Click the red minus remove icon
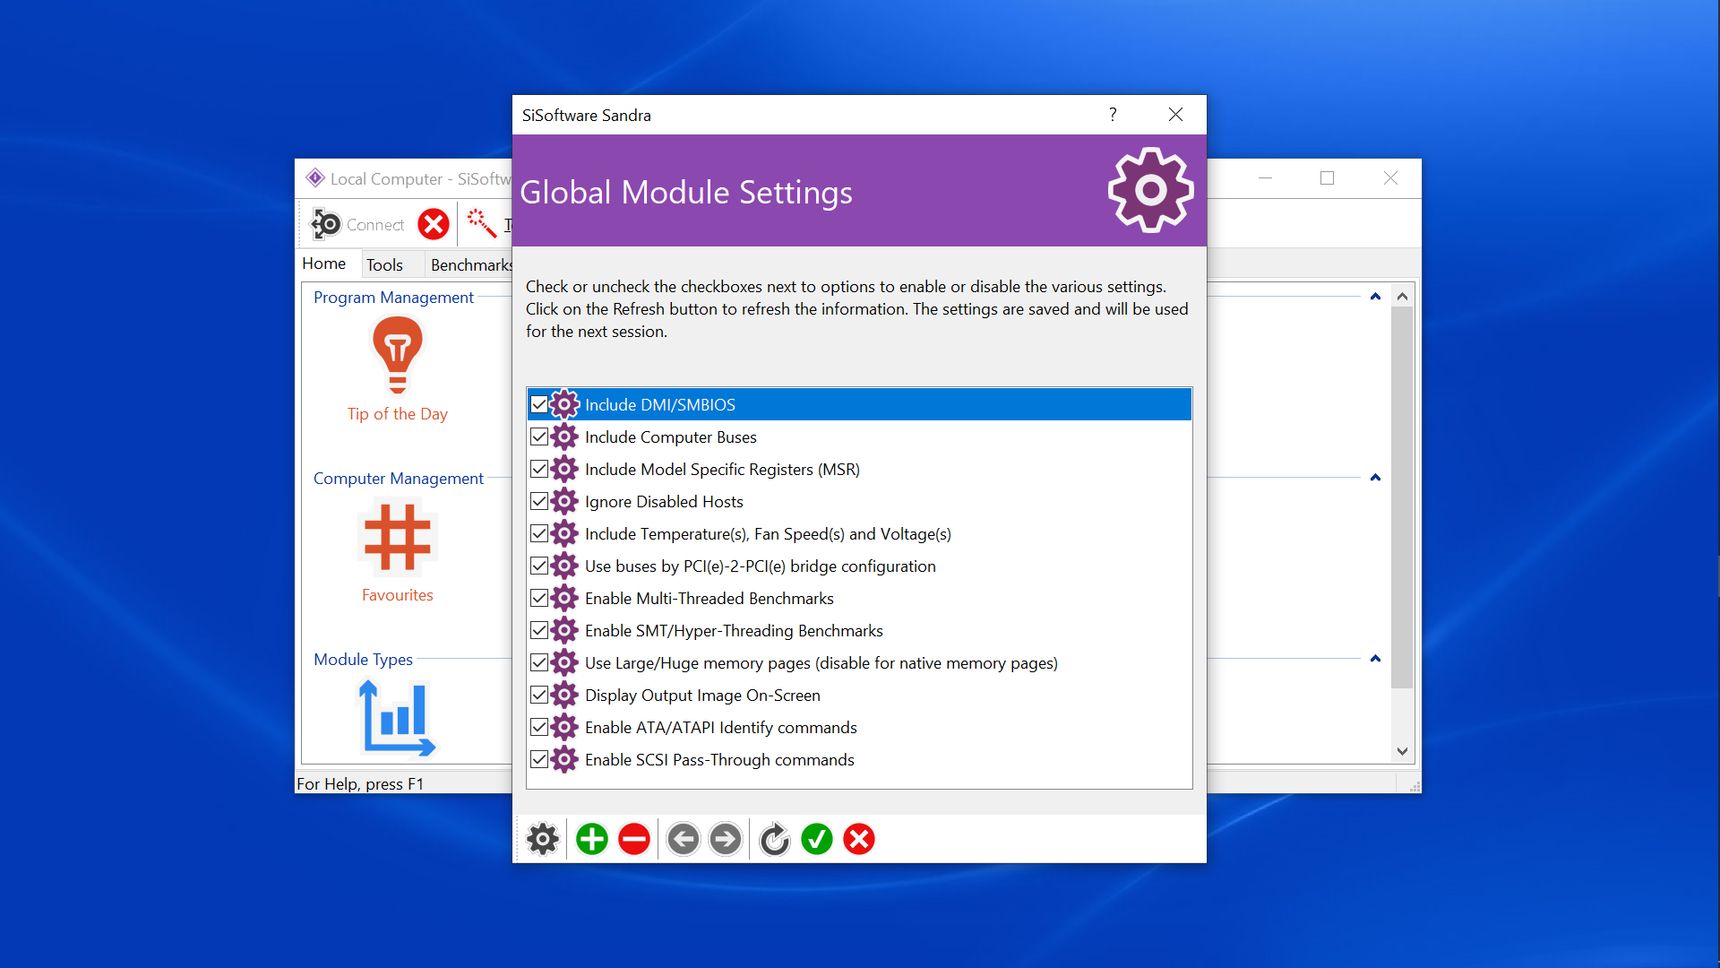Screen dimensions: 1720x968 tap(634, 839)
